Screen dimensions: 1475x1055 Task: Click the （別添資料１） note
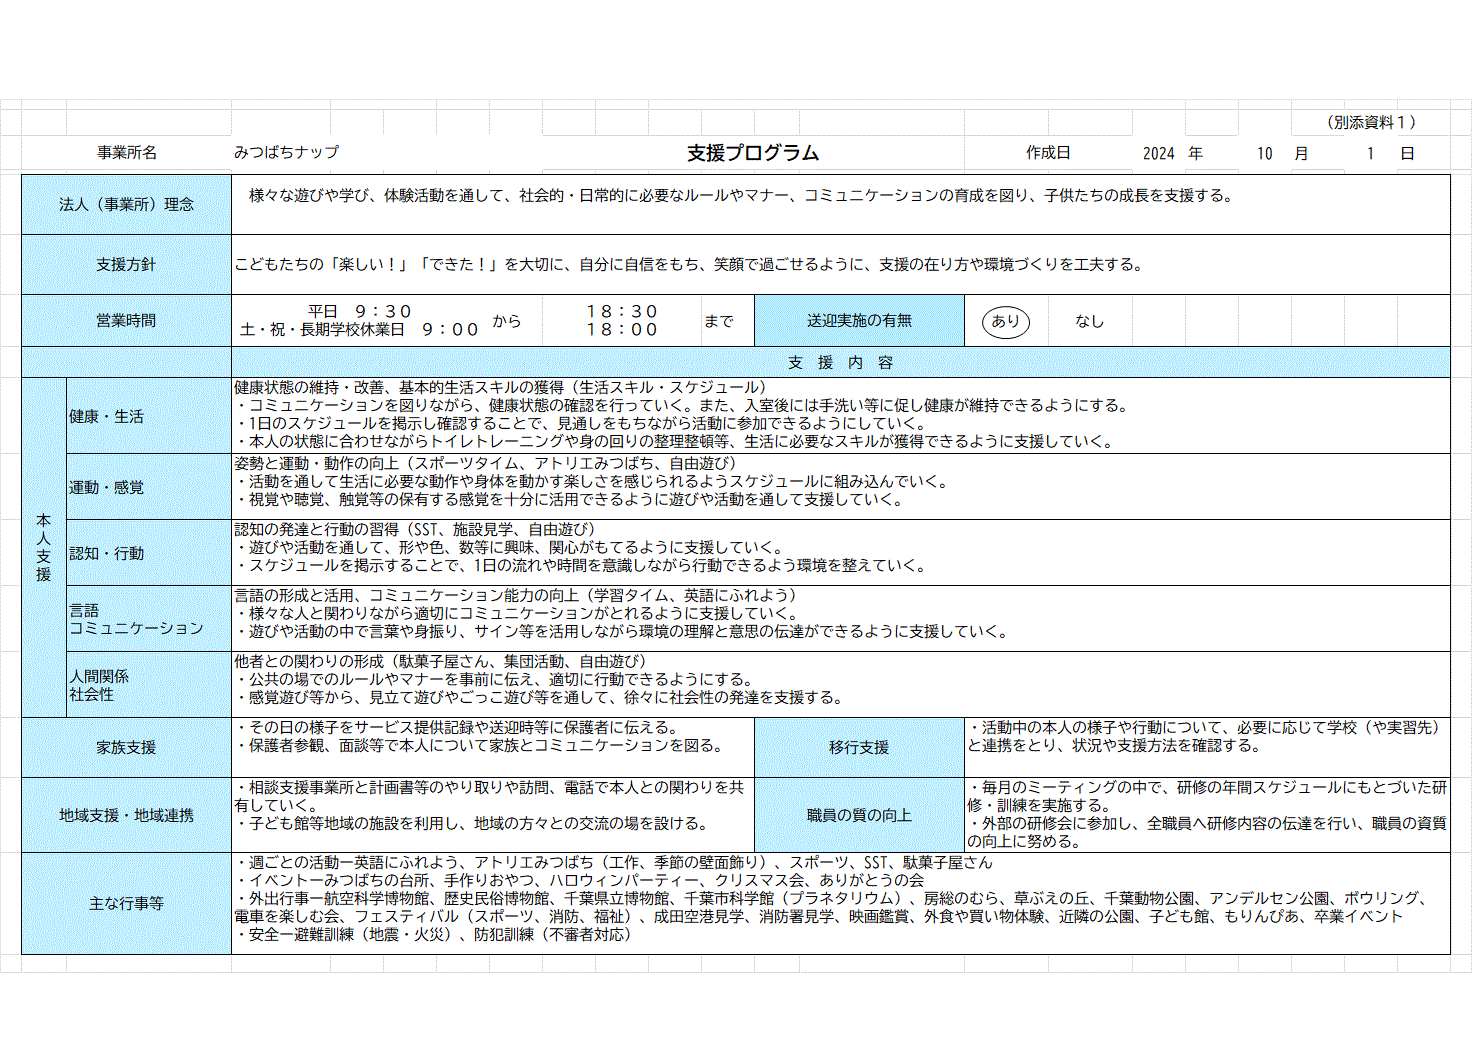point(1371,122)
